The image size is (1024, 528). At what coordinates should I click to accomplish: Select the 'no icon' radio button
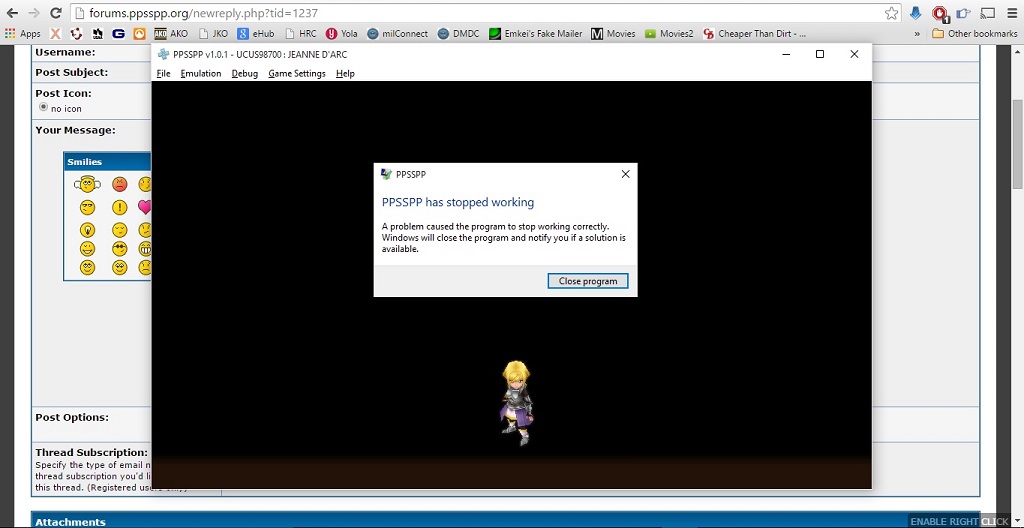click(43, 107)
